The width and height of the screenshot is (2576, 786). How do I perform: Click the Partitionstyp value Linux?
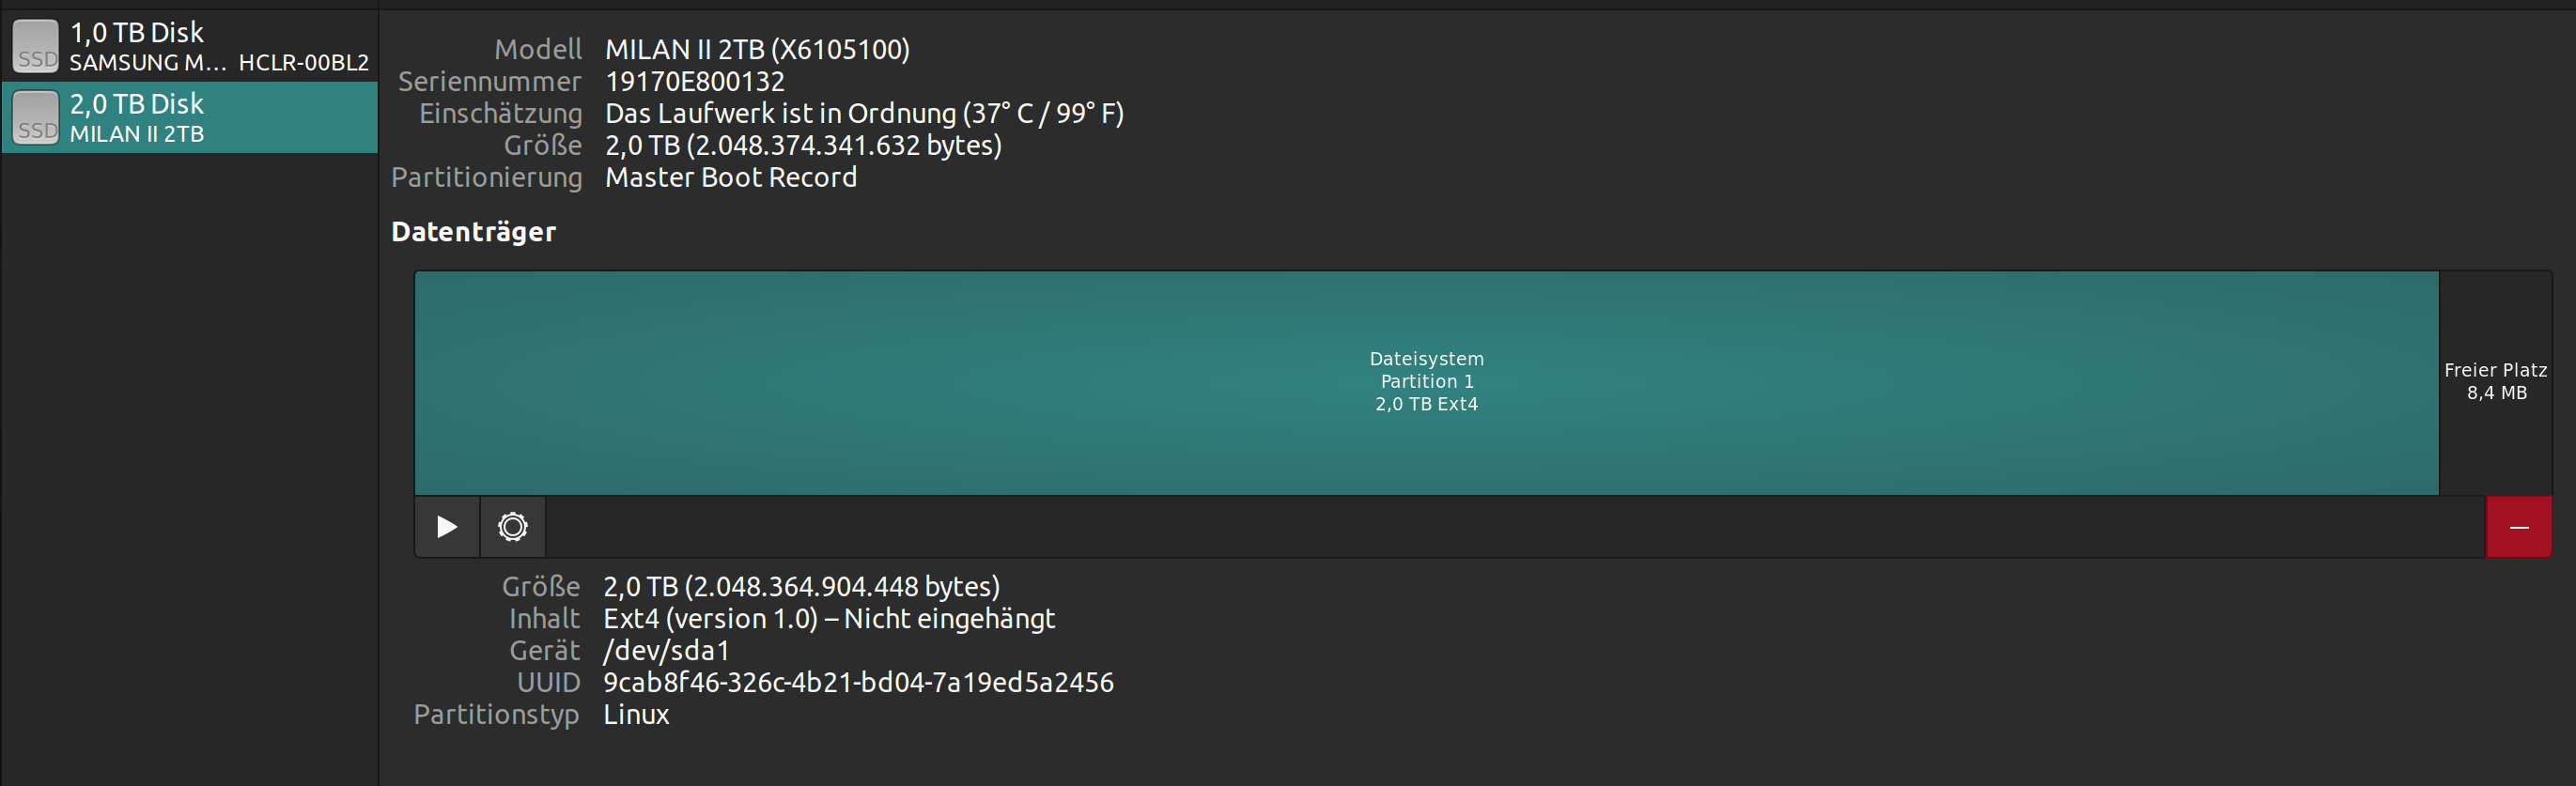[636, 714]
